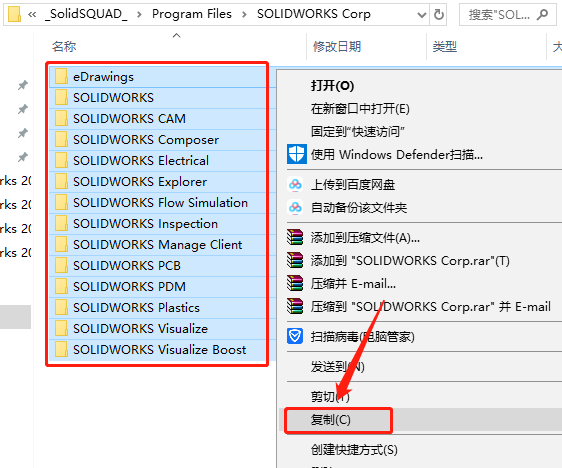Select the SOLIDWORKS Plastics folder name
562x468 pixels.
(x=136, y=307)
